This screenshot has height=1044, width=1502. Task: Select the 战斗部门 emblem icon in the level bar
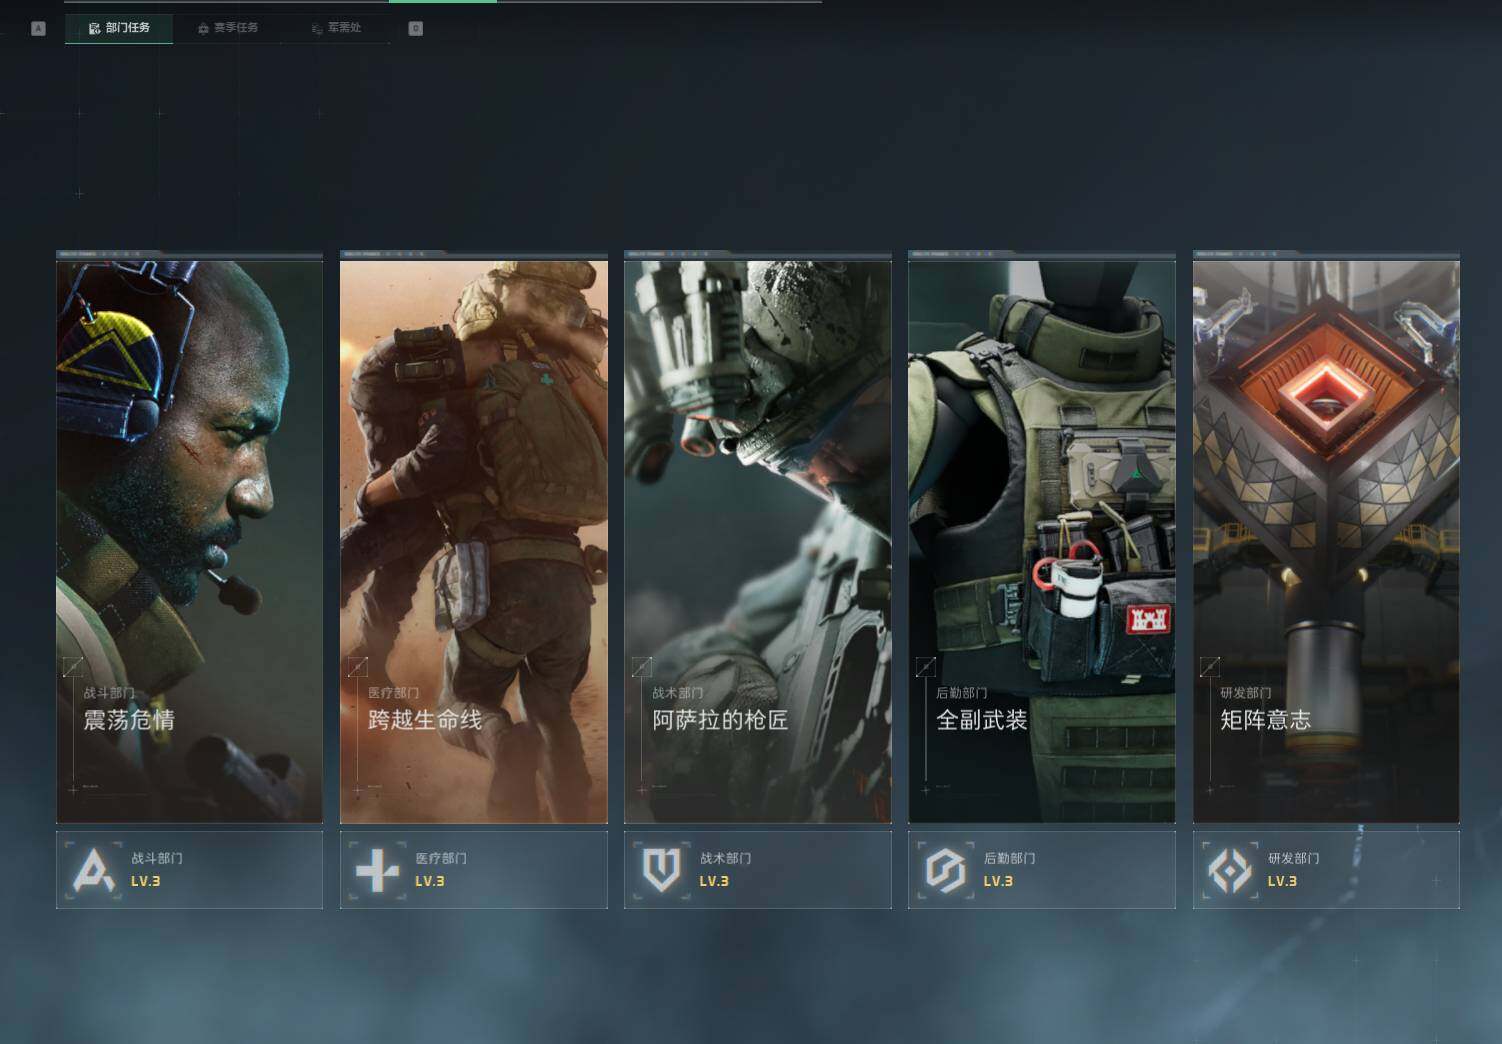[x=94, y=870]
